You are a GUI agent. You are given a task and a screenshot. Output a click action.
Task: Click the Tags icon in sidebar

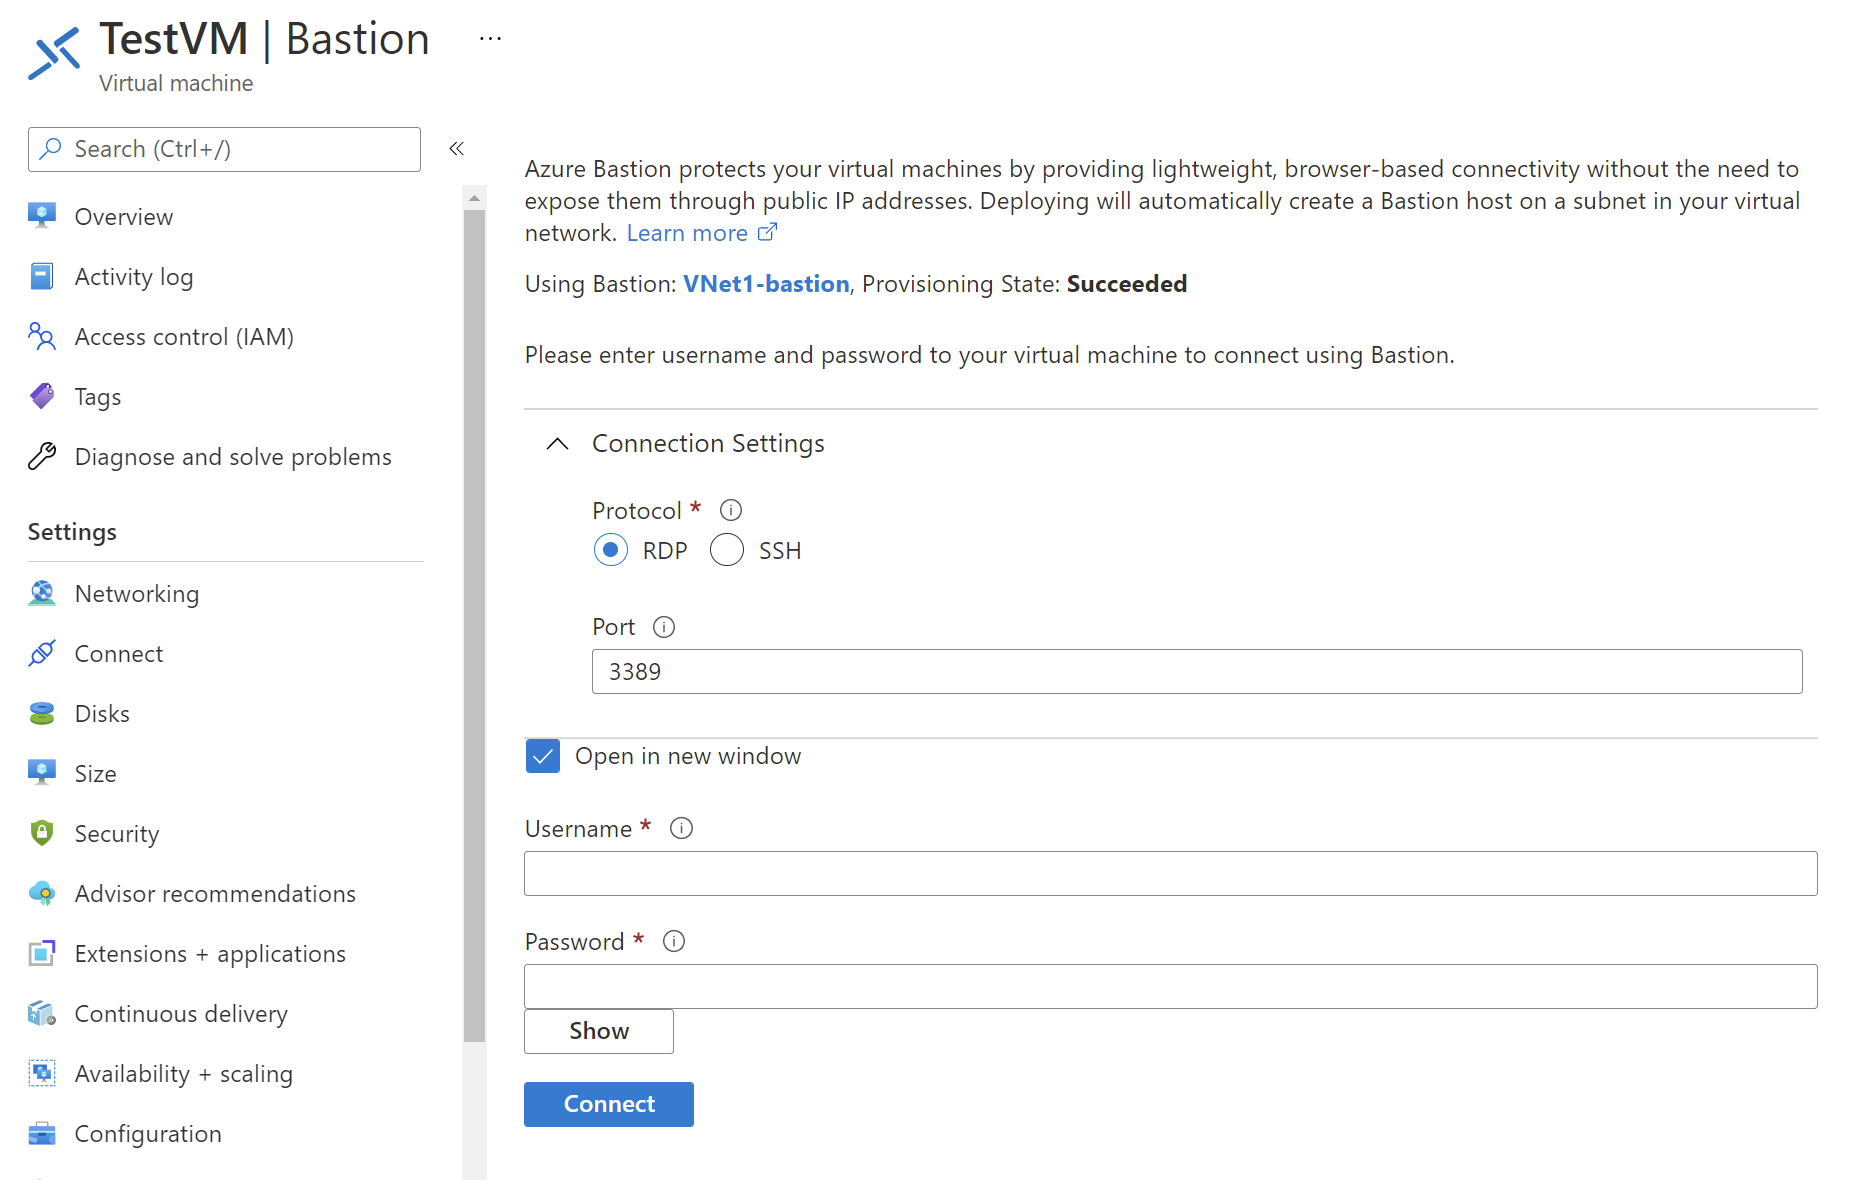(x=42, y=397)
